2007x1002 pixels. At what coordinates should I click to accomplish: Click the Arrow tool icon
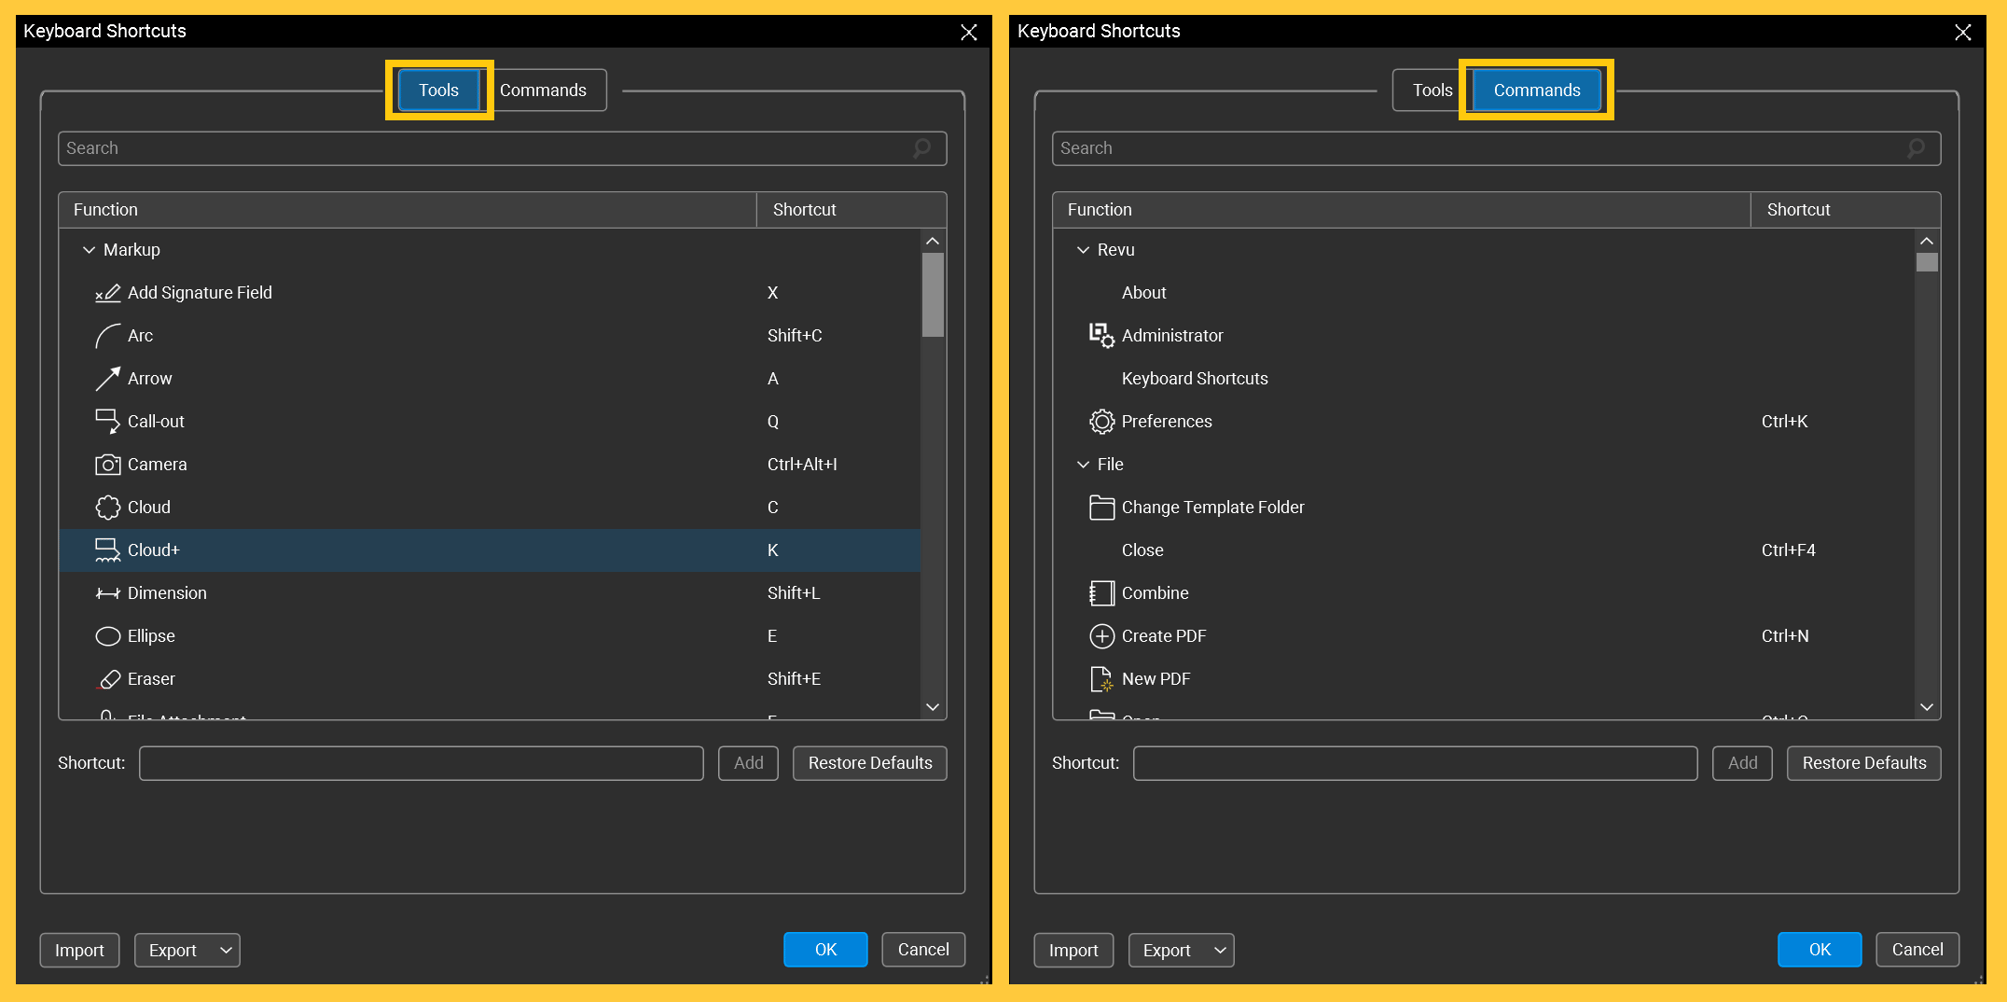pos(108,378)
